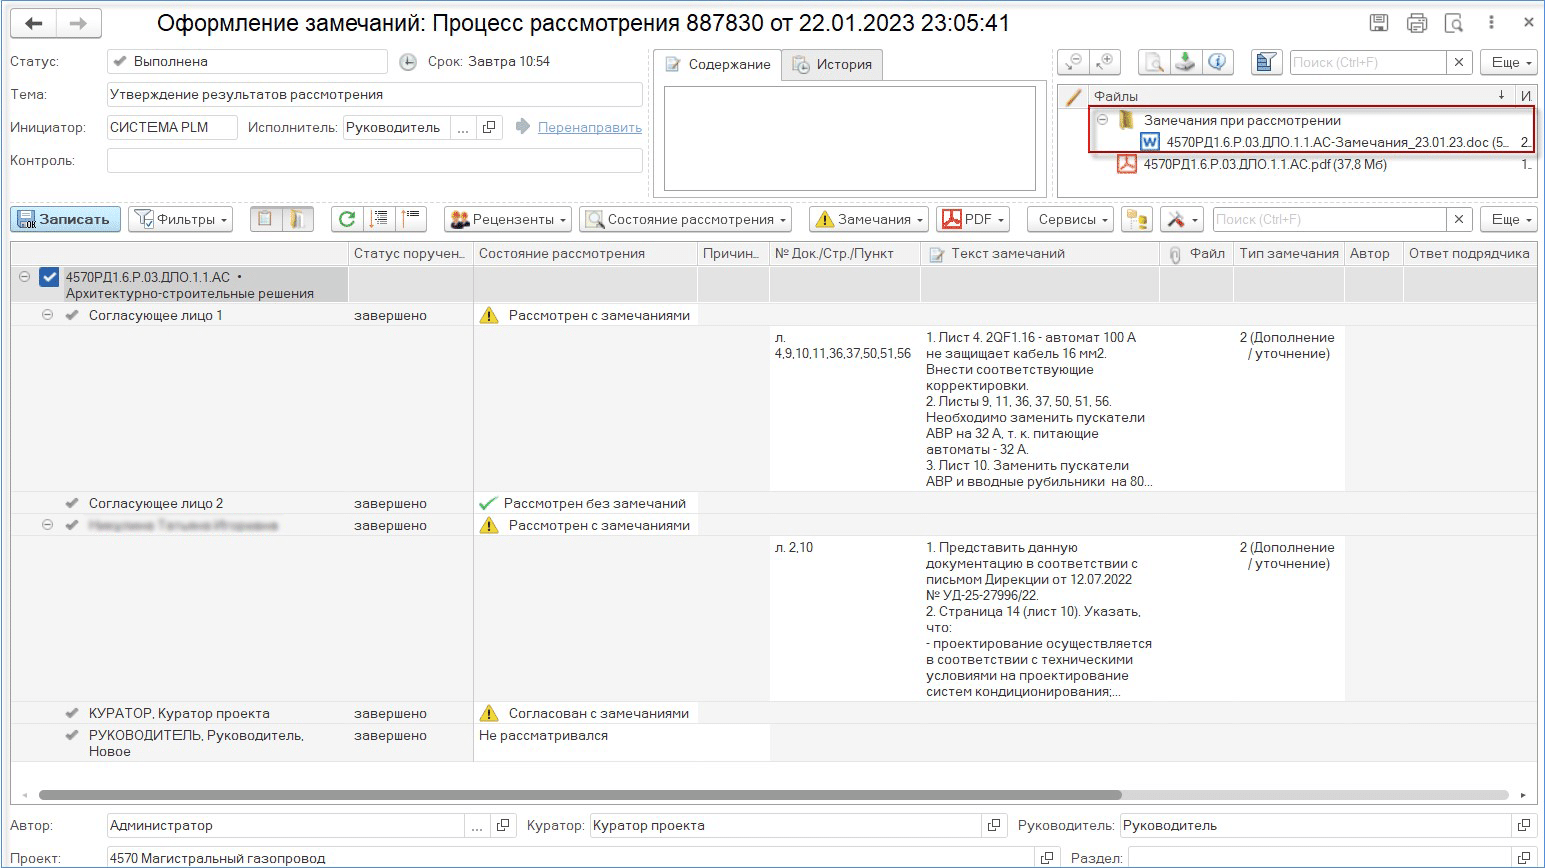Click the Тема input field
This screenshot has height=868, width=1545.
(x=375, y=95)
